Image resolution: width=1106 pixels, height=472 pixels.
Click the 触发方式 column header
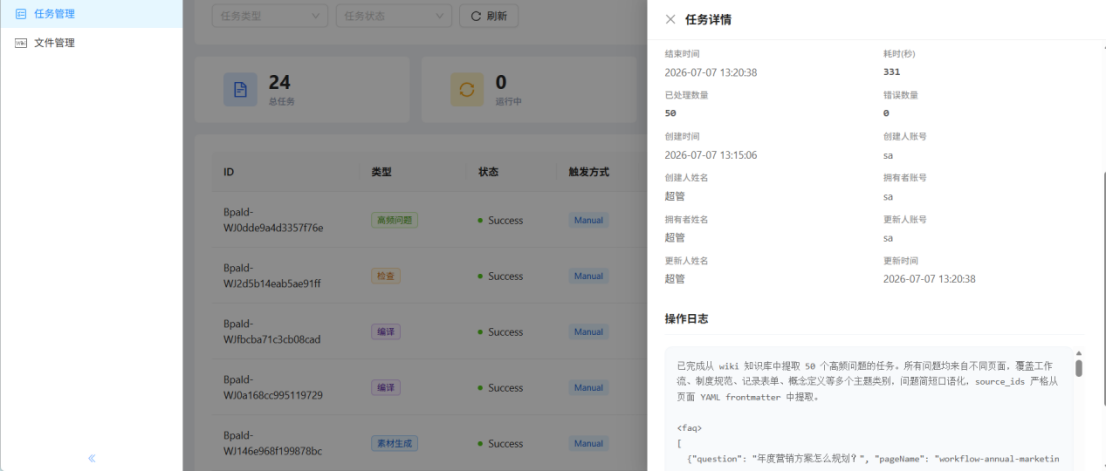click(x=589, y=172)
